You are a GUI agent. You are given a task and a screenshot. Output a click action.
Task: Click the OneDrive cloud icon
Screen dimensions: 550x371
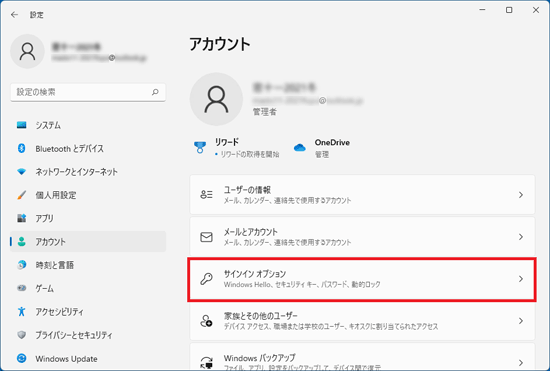click(x=300, y=148)
